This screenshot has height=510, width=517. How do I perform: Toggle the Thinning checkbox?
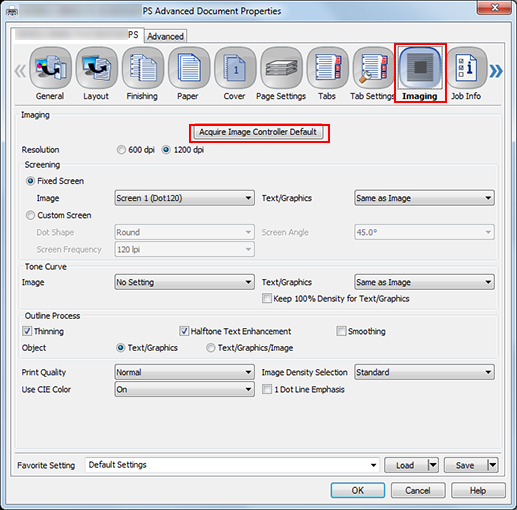click(x=27, y=331)
